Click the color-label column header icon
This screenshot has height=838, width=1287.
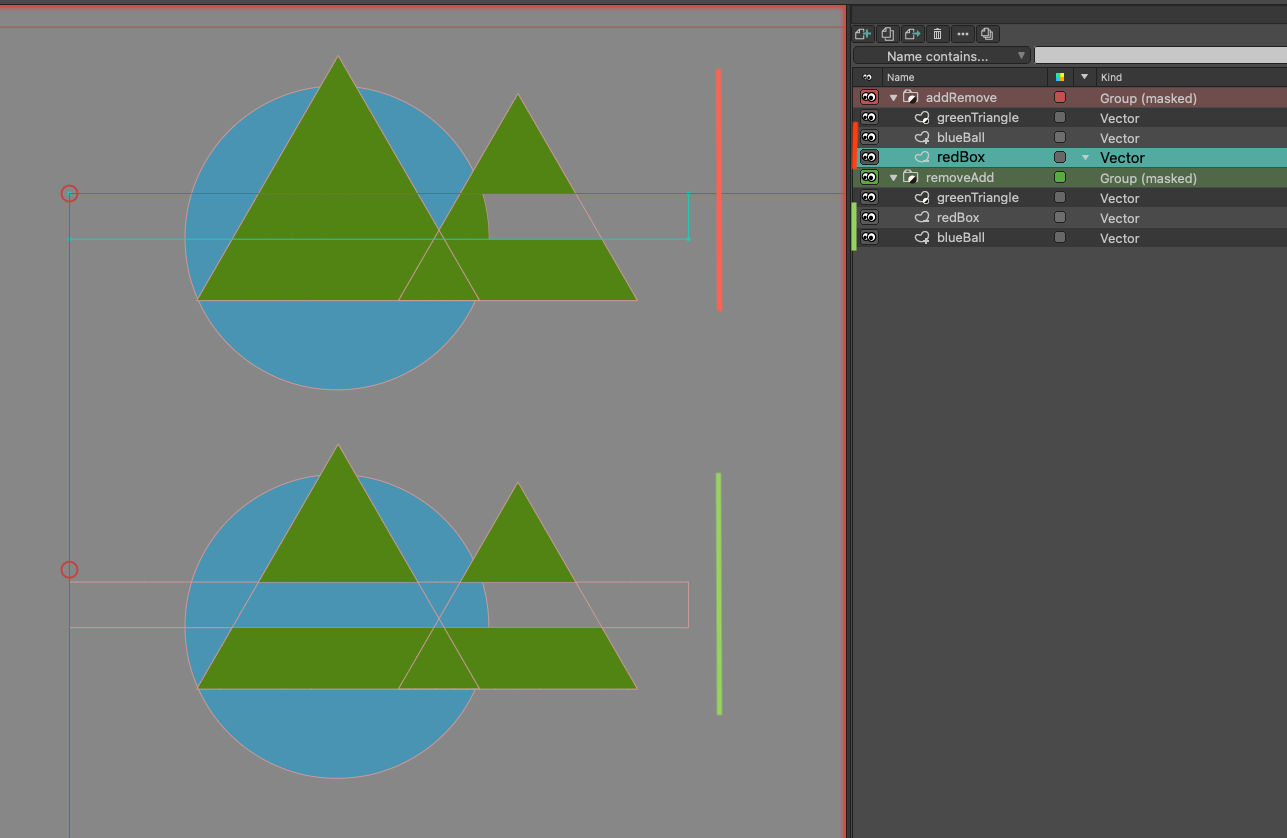1060,77
